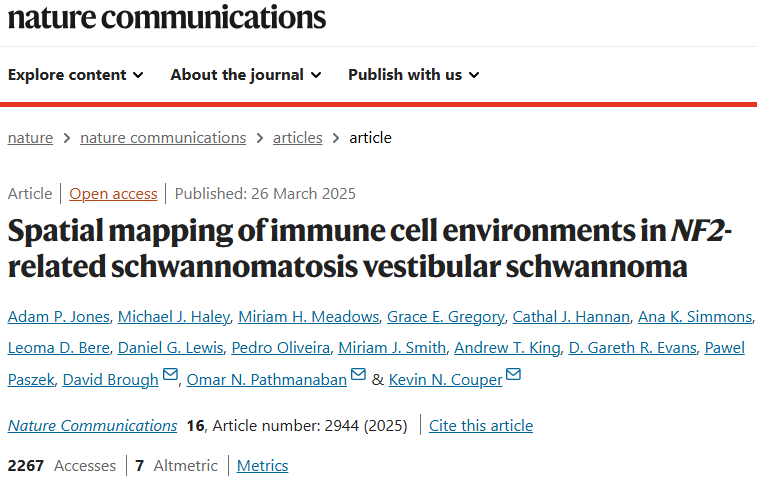Select author Pedro Oliveira

tap(280, 348)
